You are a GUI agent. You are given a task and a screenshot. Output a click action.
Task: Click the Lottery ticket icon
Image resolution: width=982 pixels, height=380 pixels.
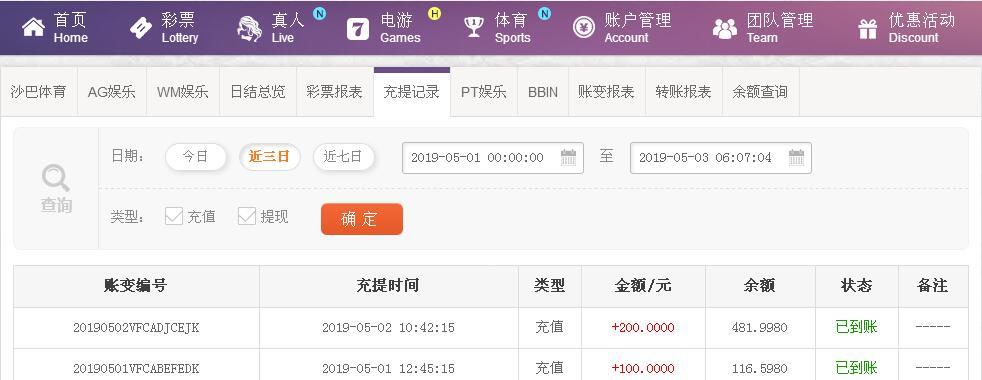click(141, 28)
